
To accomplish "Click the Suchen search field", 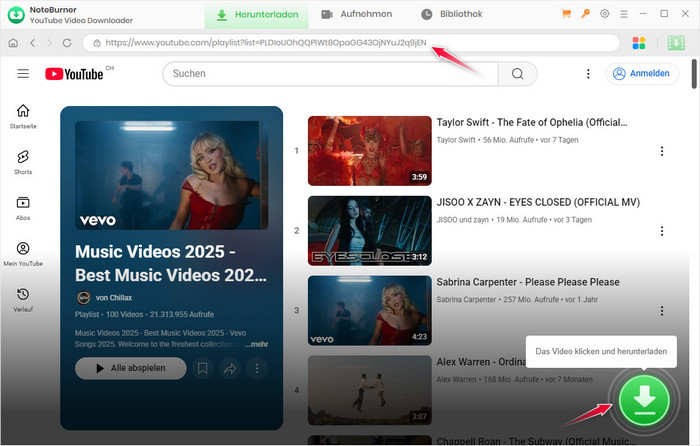I will coord(330,74).
